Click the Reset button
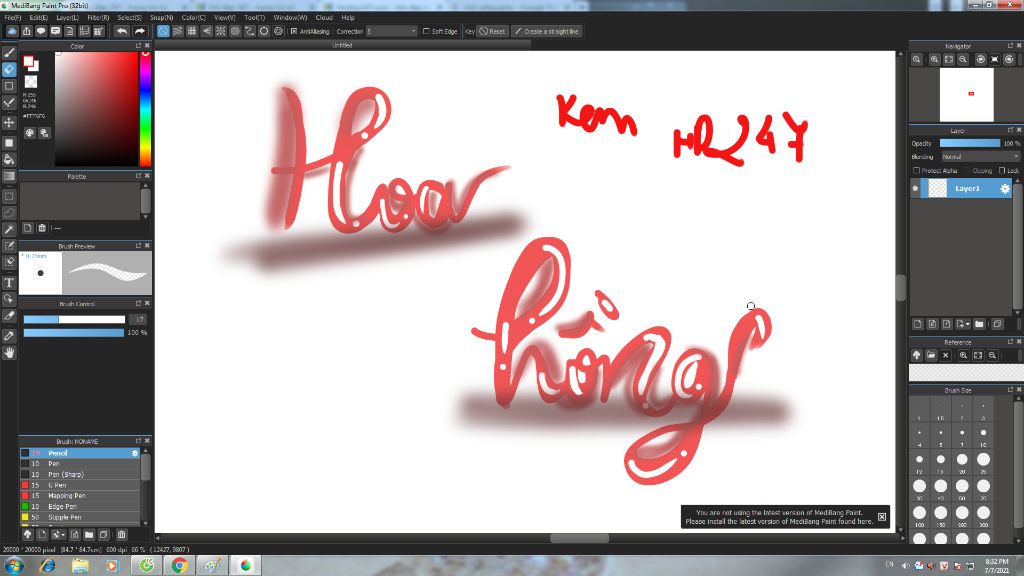This screenshot has height=576, width=1024. pyautogui.click(x=492, y=31)
